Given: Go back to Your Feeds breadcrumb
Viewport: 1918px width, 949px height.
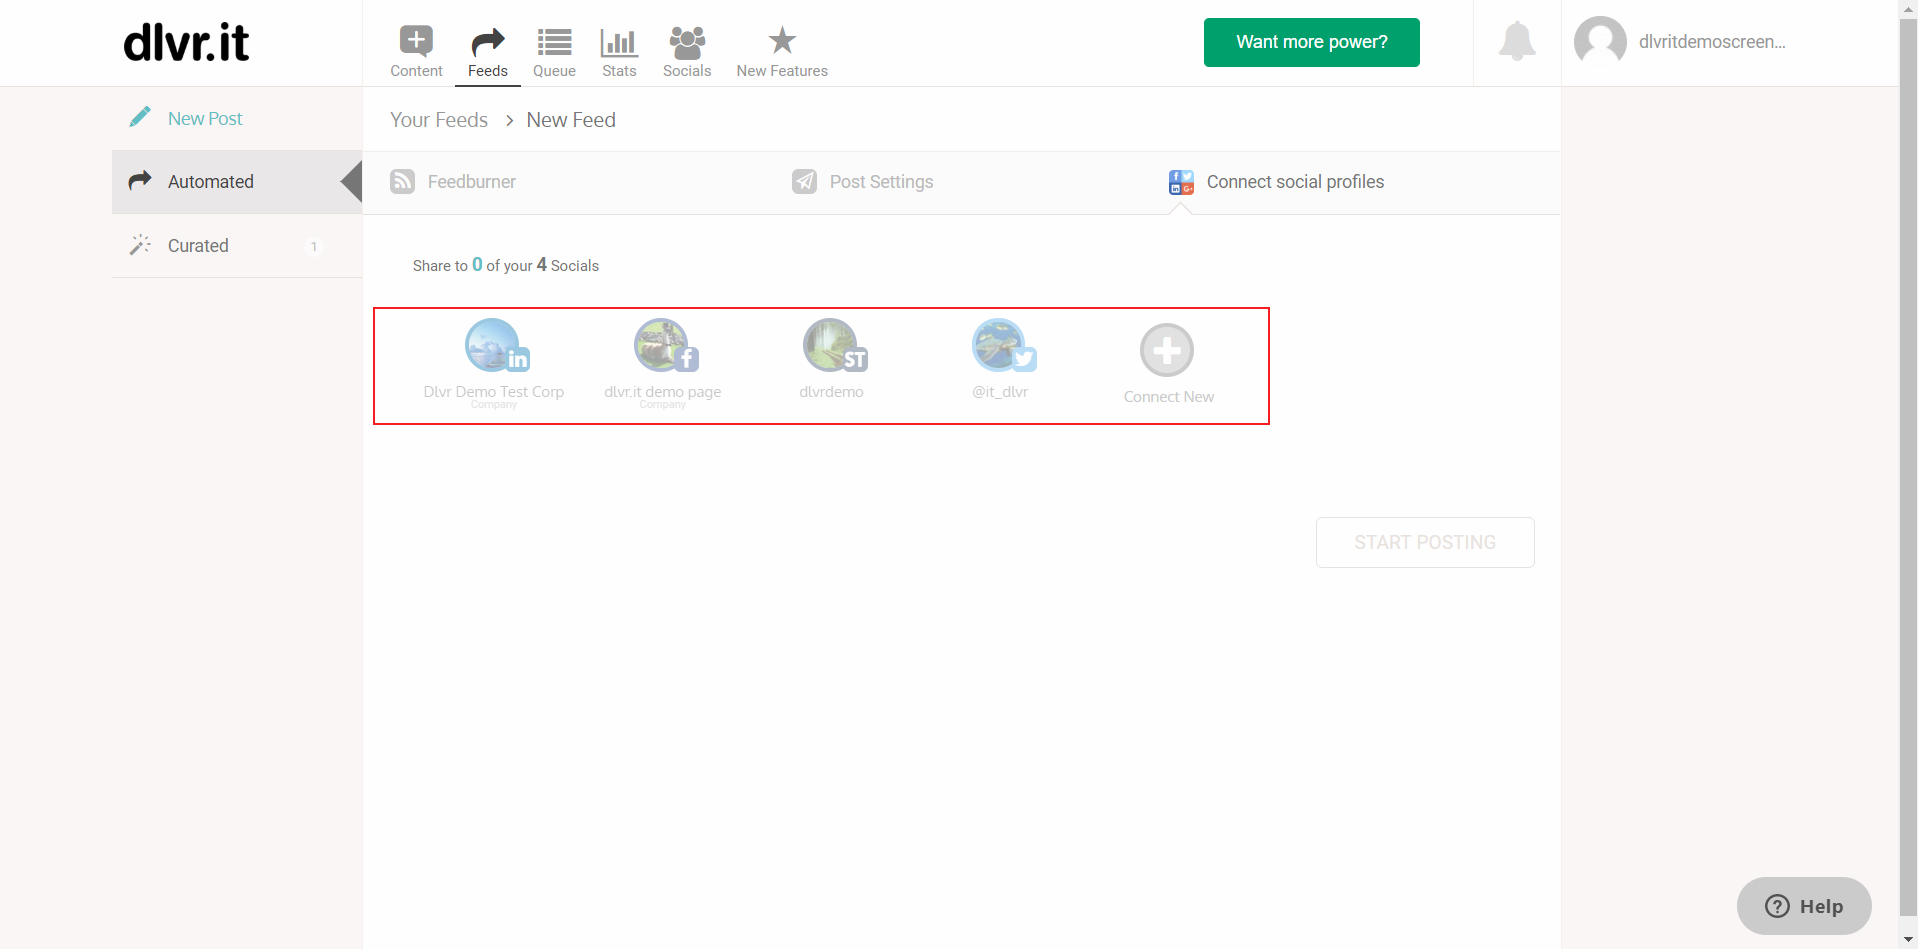Looking at the screenshot, I should click(439, 120).
